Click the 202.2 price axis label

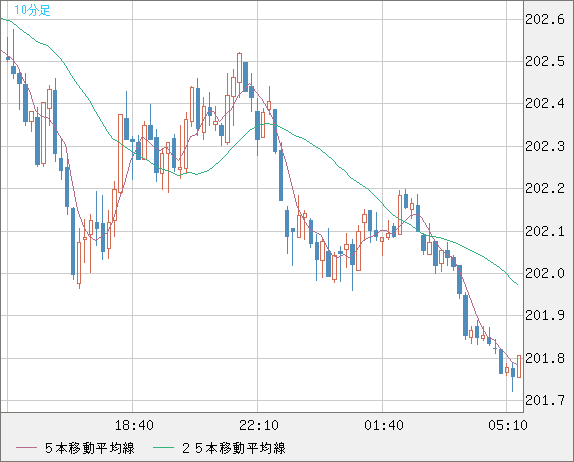[x=545, y=189]
